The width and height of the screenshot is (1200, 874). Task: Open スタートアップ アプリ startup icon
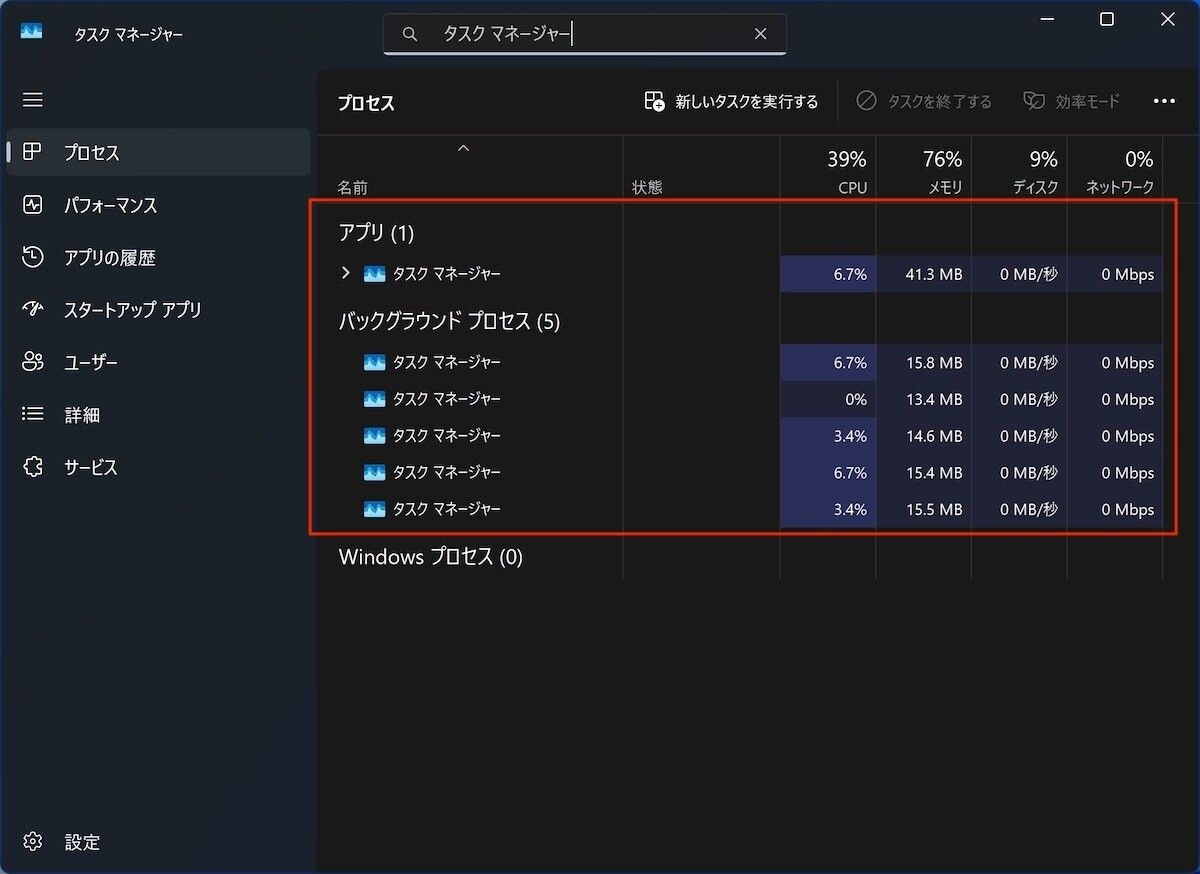tap(33, 310)
